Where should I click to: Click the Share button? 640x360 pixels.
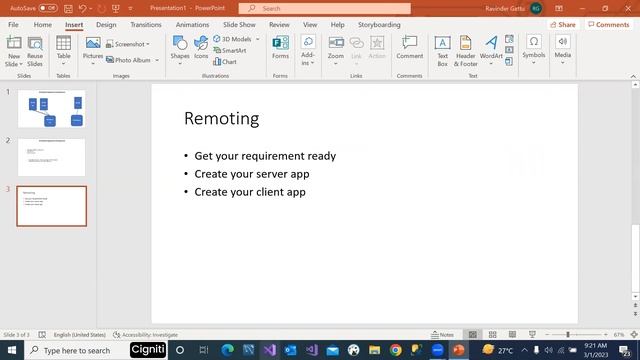click(563, 24)
